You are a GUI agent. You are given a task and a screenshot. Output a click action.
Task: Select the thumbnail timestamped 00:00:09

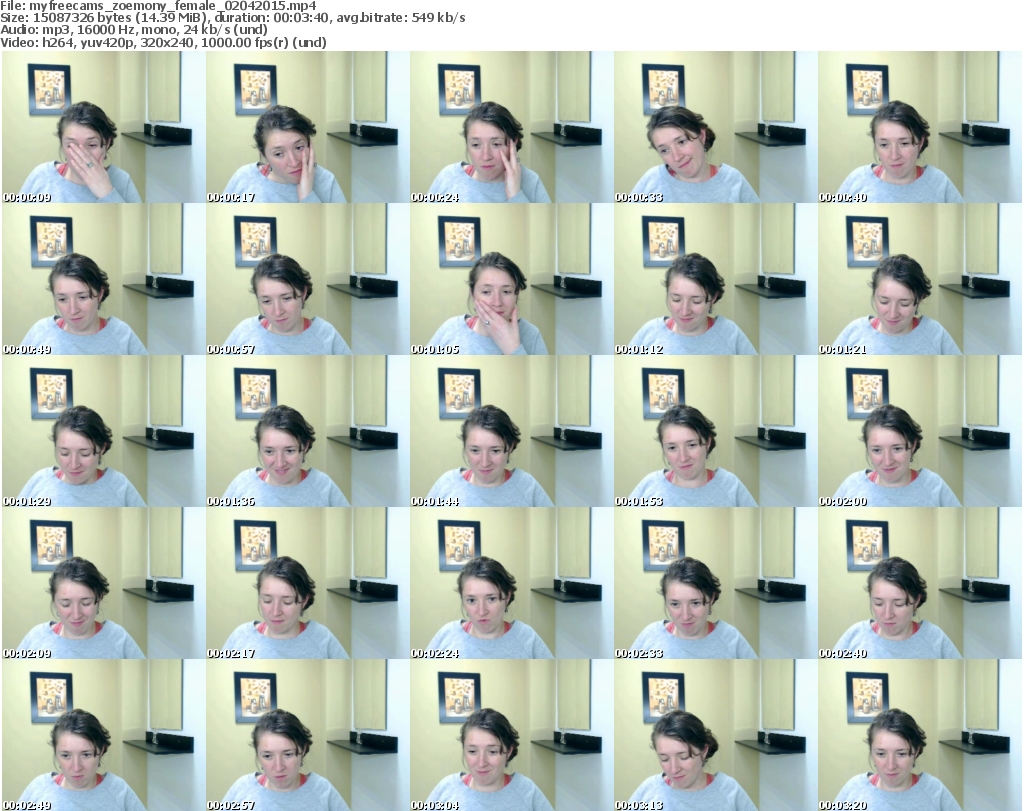[103, 127]
